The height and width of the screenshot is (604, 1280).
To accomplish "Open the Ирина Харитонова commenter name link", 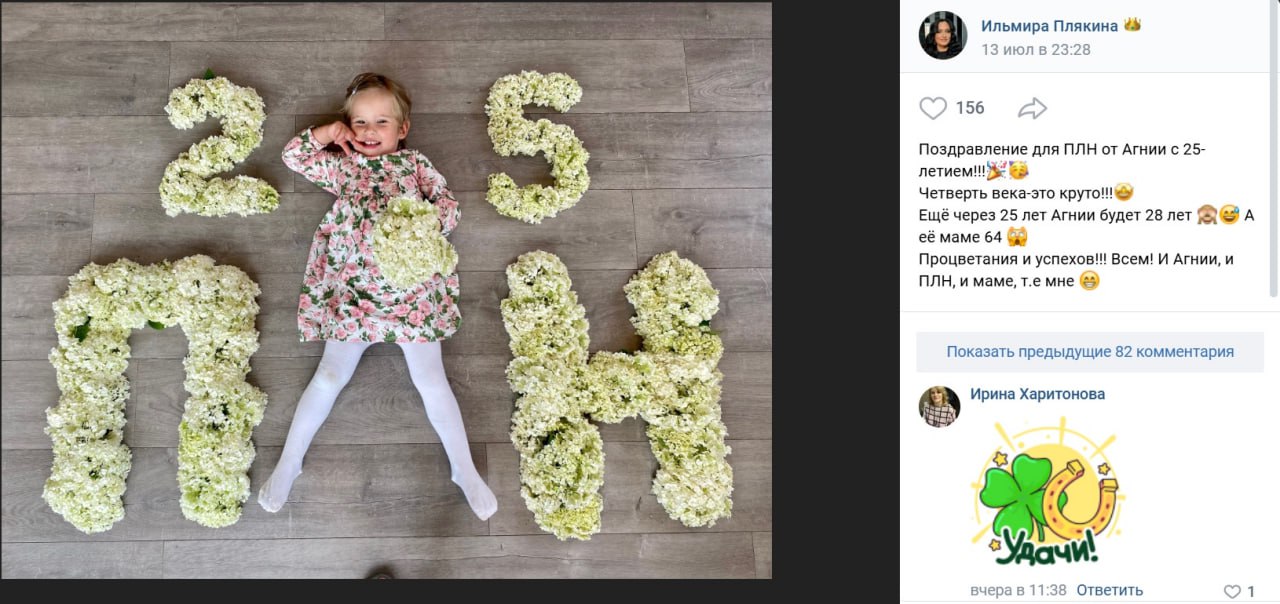I will pyautogui.click(x=1037, y=395).
